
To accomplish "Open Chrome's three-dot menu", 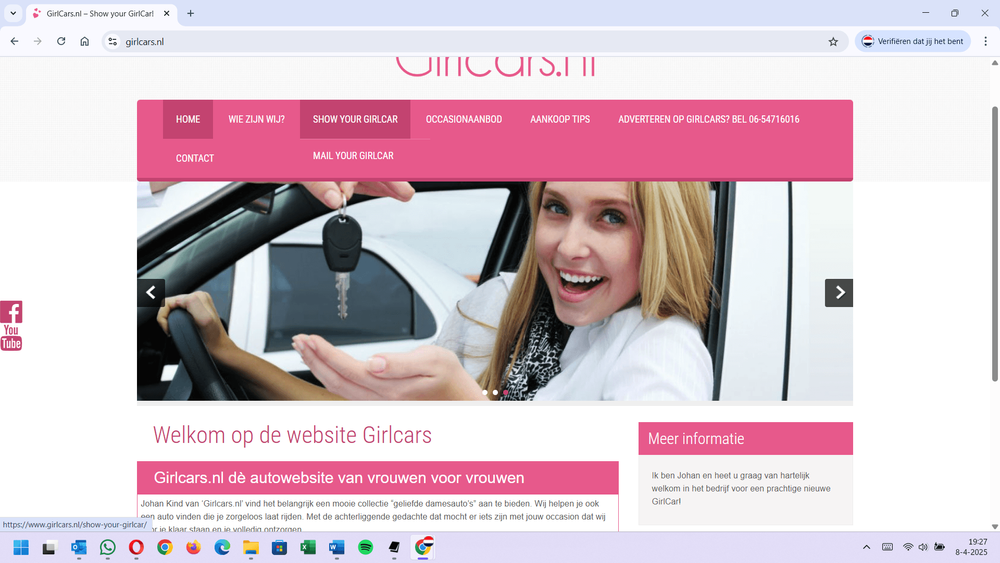I will point(985,41).
